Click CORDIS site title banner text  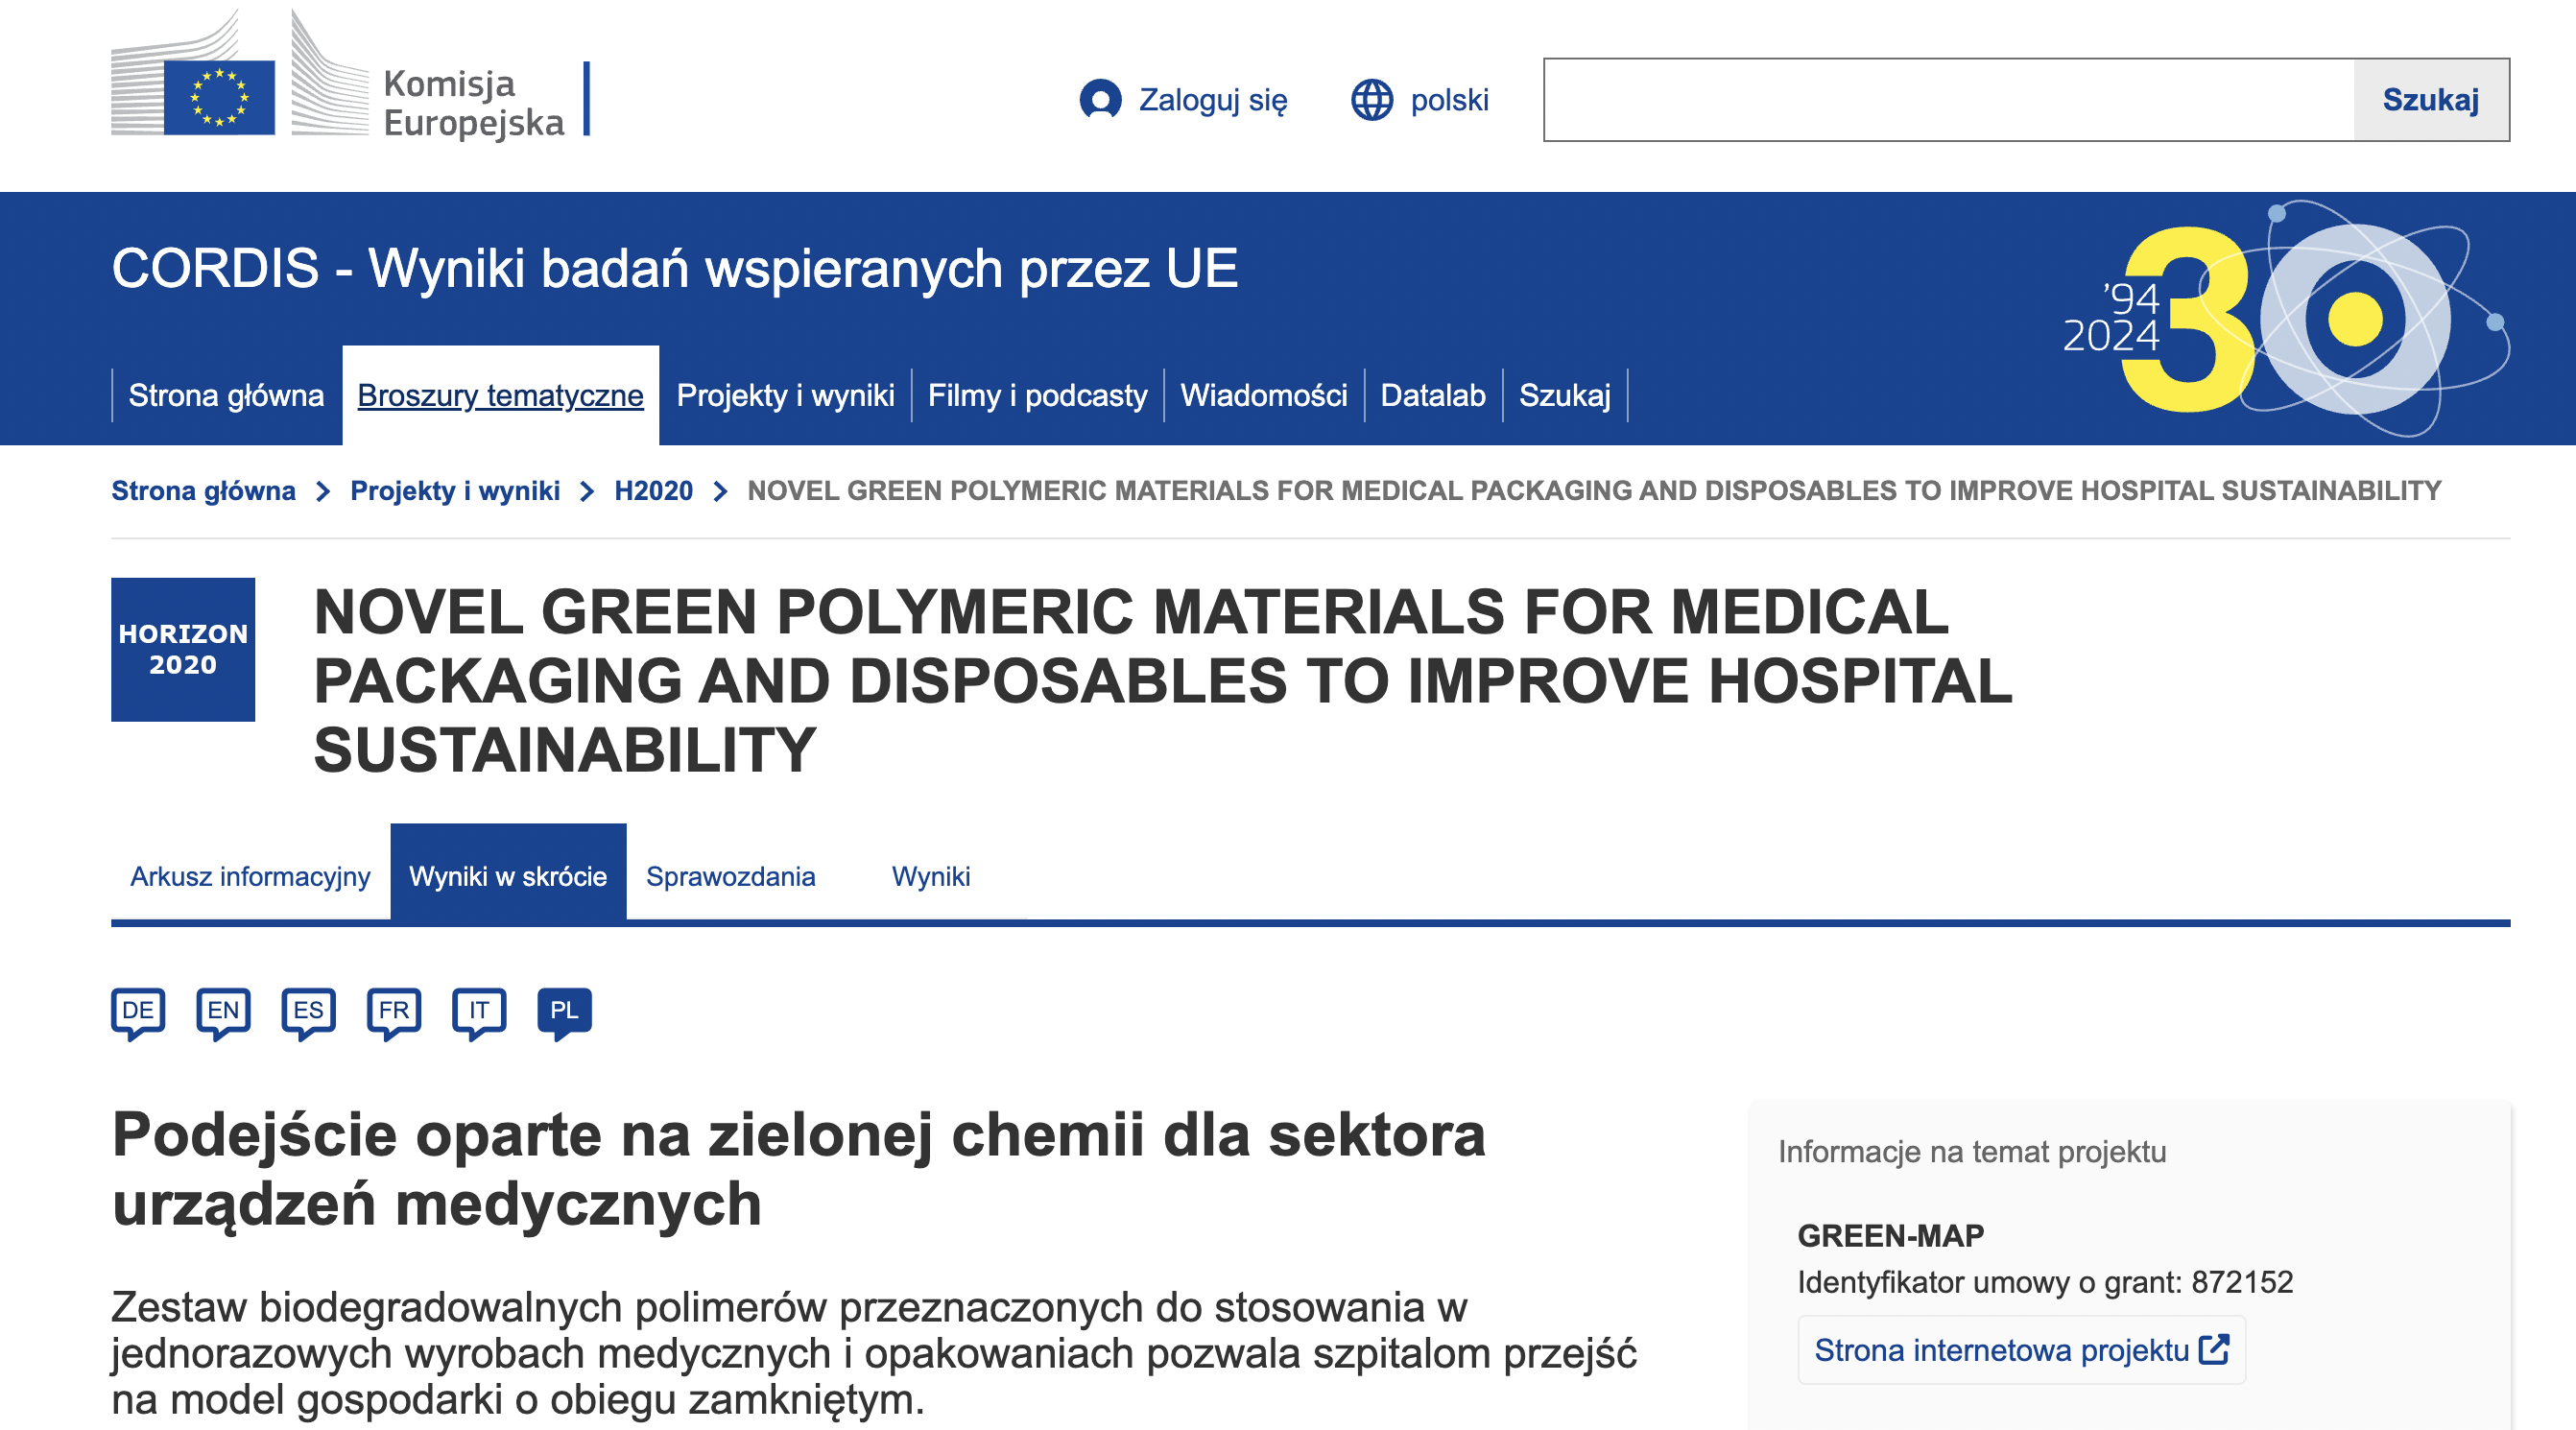coord(675,269)
